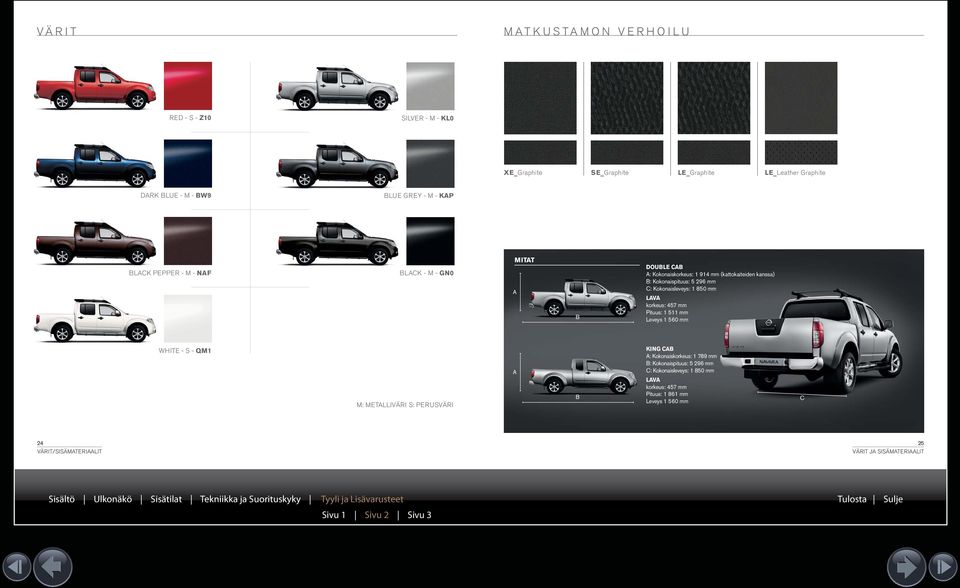960x588 pixels.
Task: Click Sulje to close the brochure
Action: [x=893, y=499]
